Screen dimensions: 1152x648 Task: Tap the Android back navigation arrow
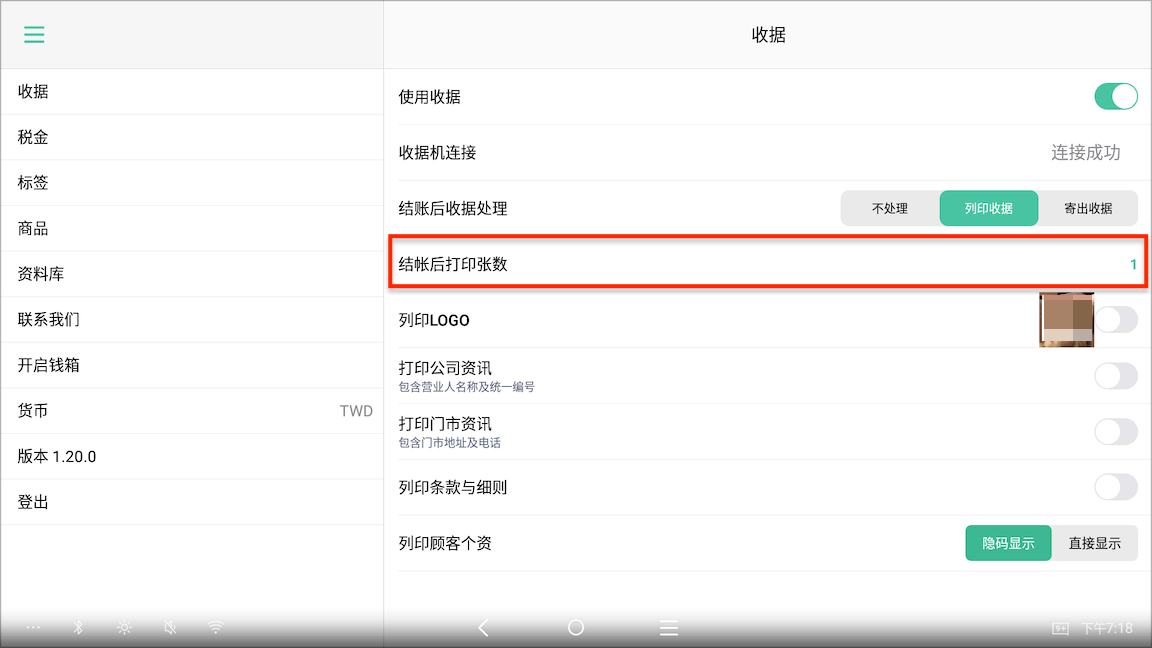point(483,628)
